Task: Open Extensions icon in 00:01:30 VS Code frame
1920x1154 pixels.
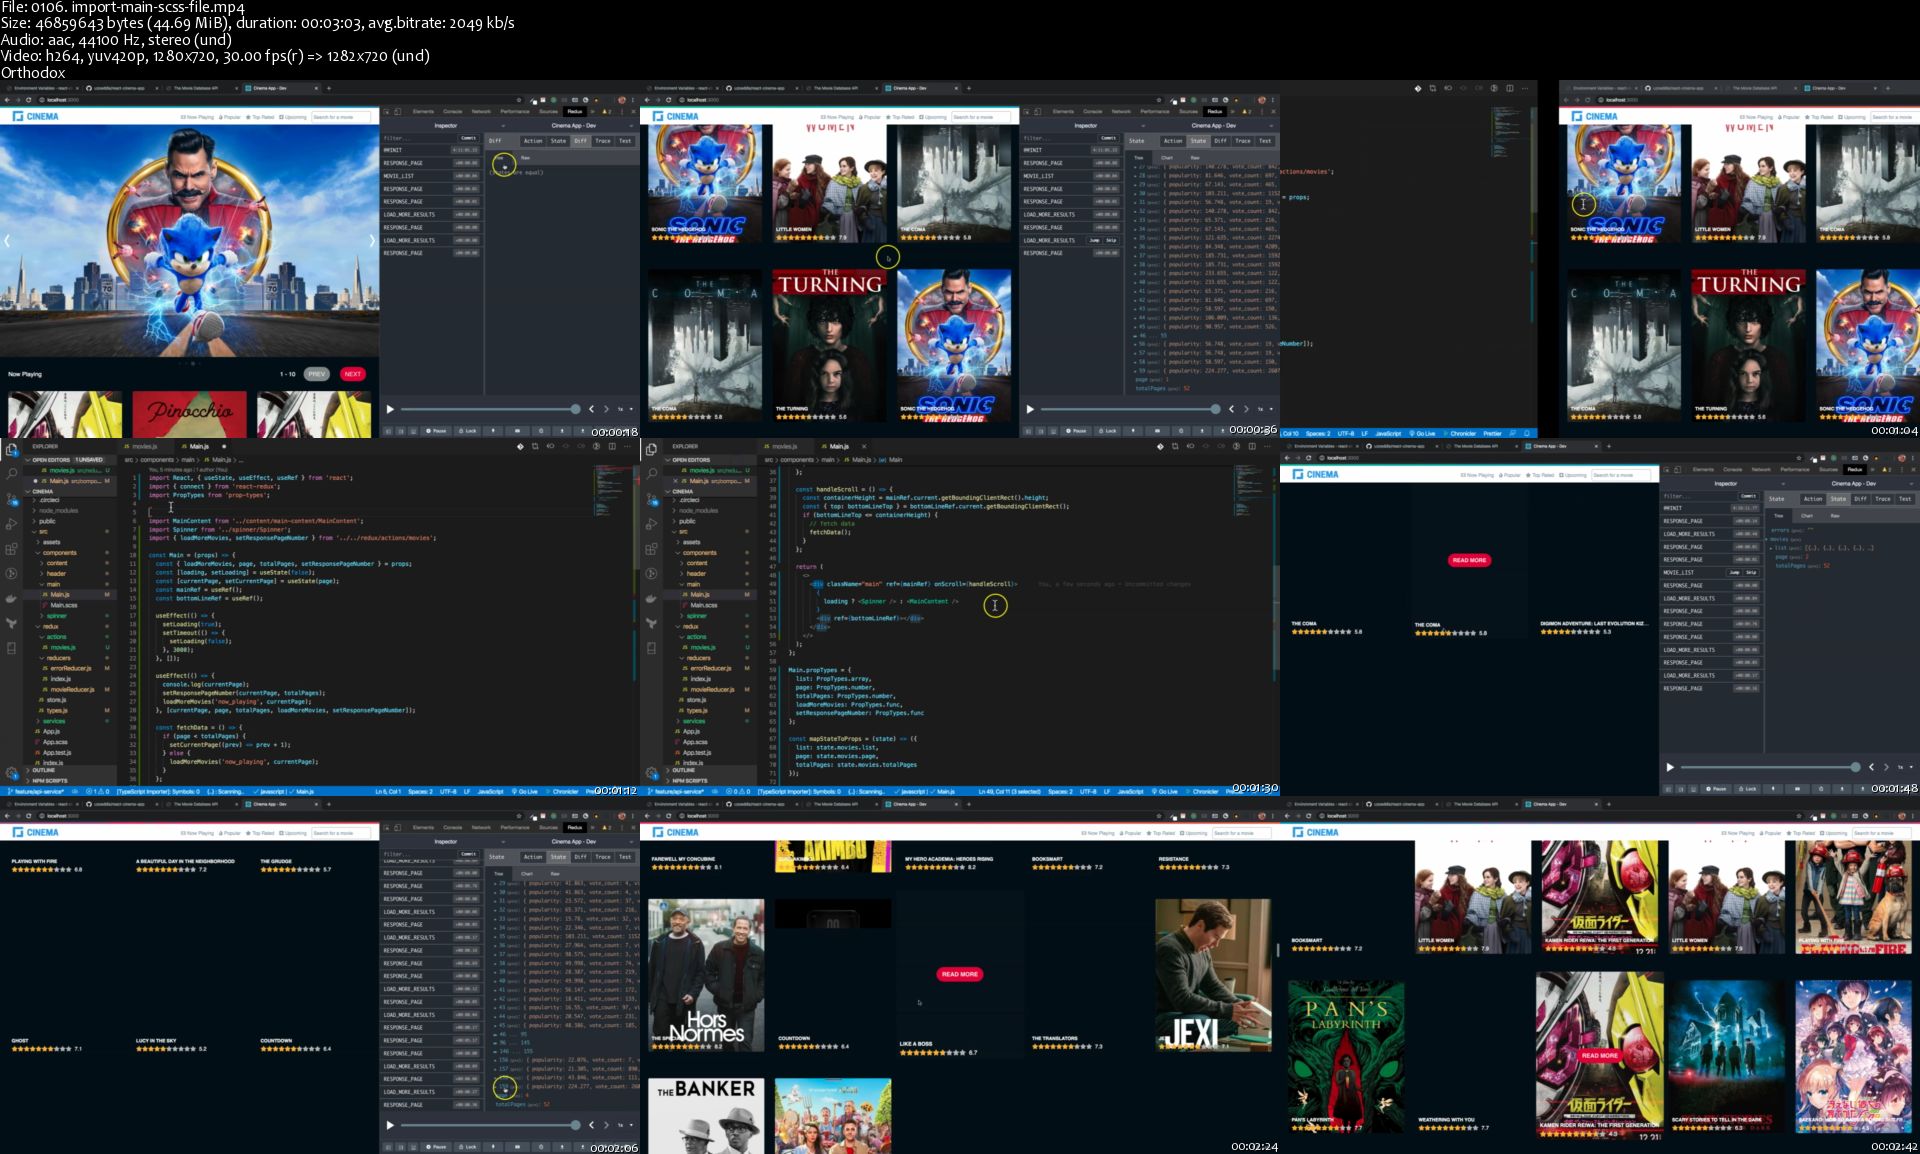Action: [651, 549]
